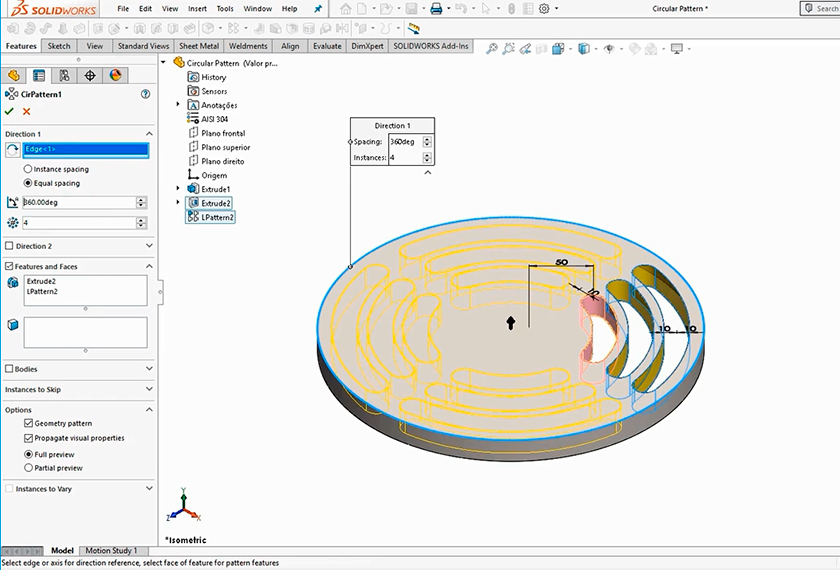This screenshot has height=570, width=840.
Task: Open the Motion Study 1 tab
Action: 111,551
